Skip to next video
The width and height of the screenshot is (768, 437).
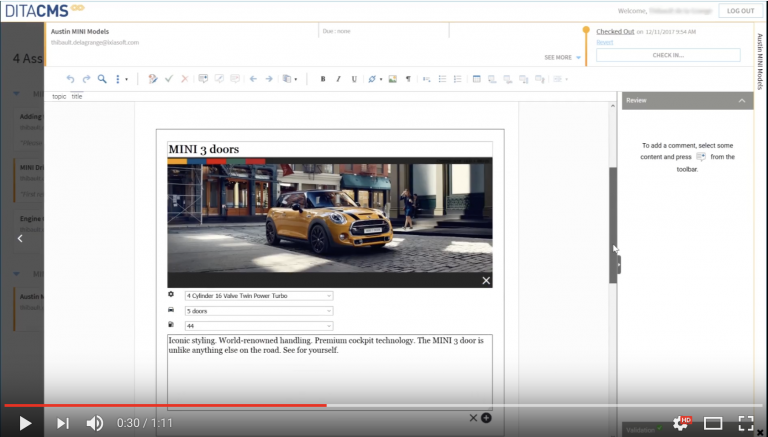coord(63,423)
